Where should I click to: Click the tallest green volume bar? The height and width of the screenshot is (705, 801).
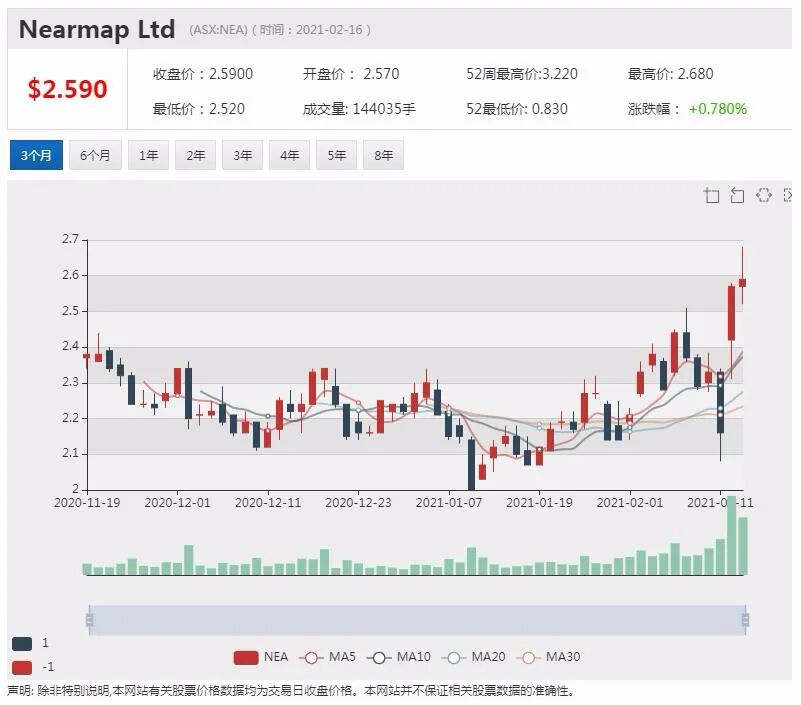pos(731,535)
